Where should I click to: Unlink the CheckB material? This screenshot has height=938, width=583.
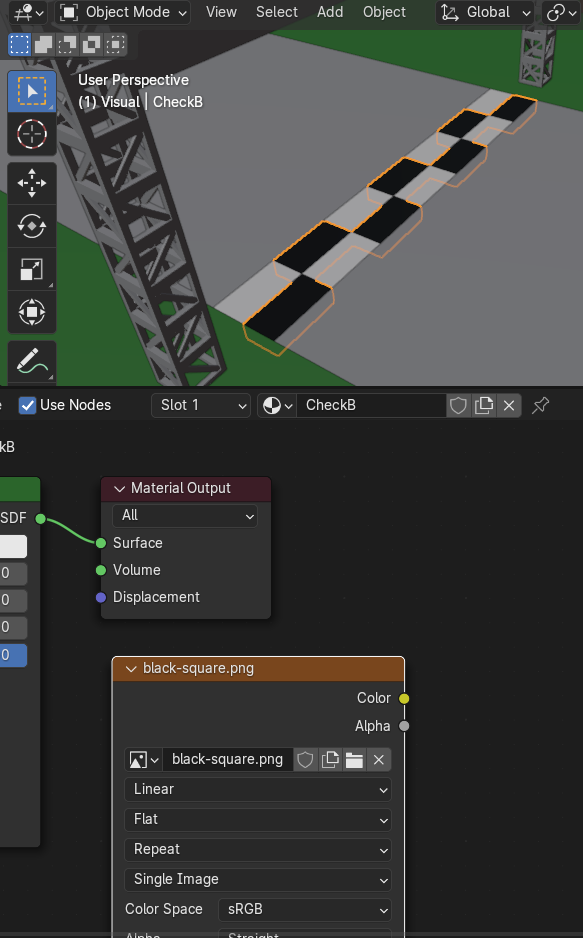(509, 406)
